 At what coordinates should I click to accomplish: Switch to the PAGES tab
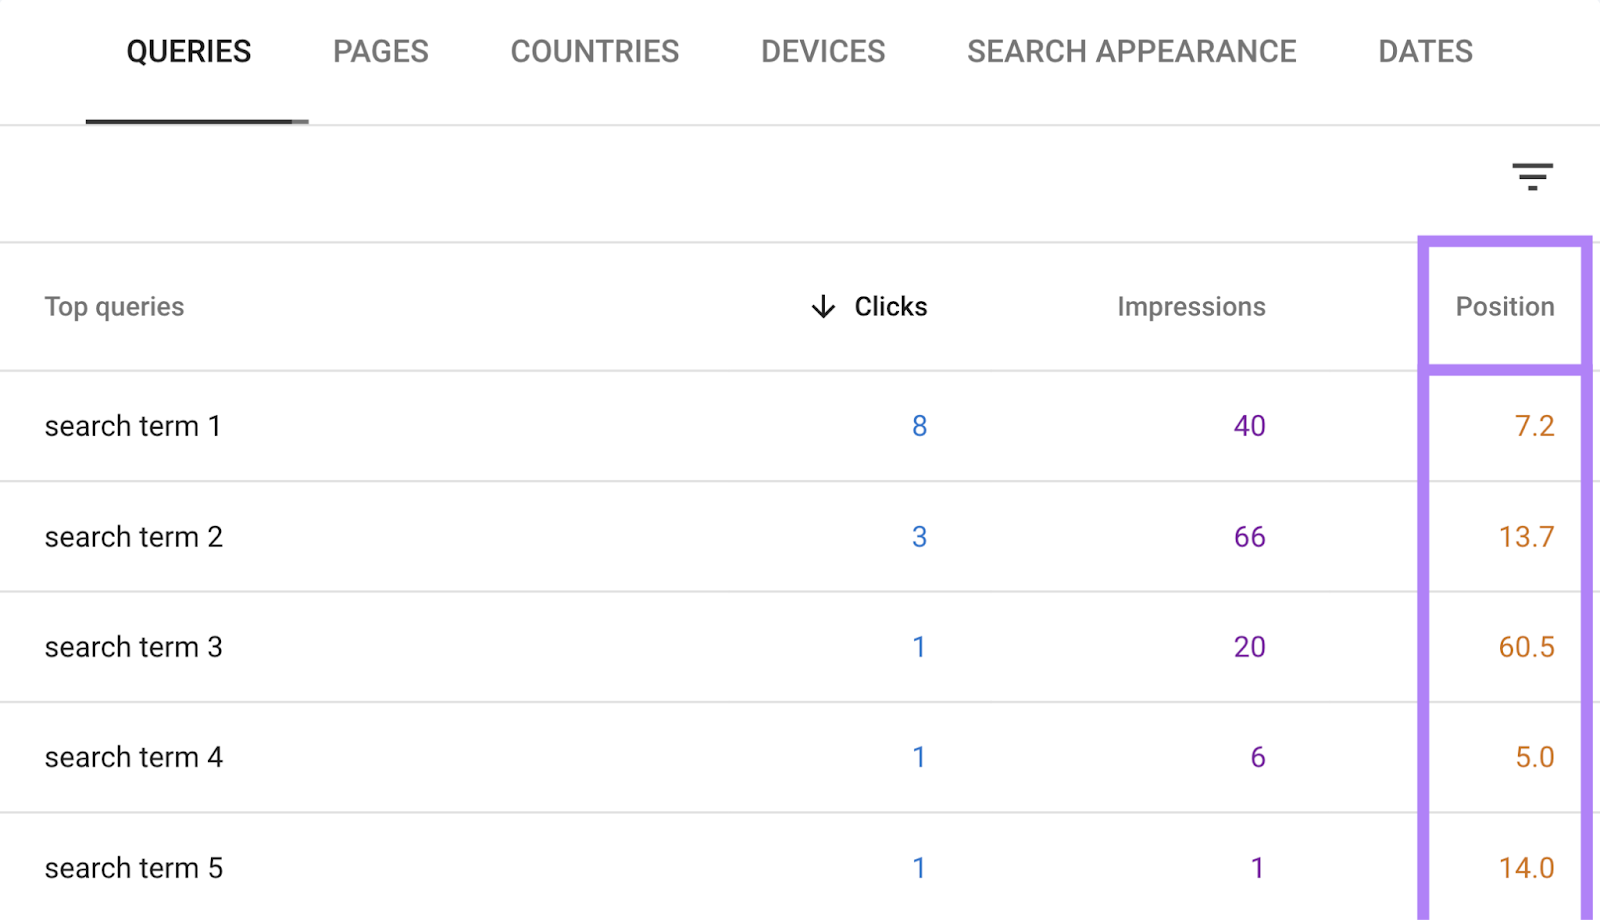click(380, 51)
